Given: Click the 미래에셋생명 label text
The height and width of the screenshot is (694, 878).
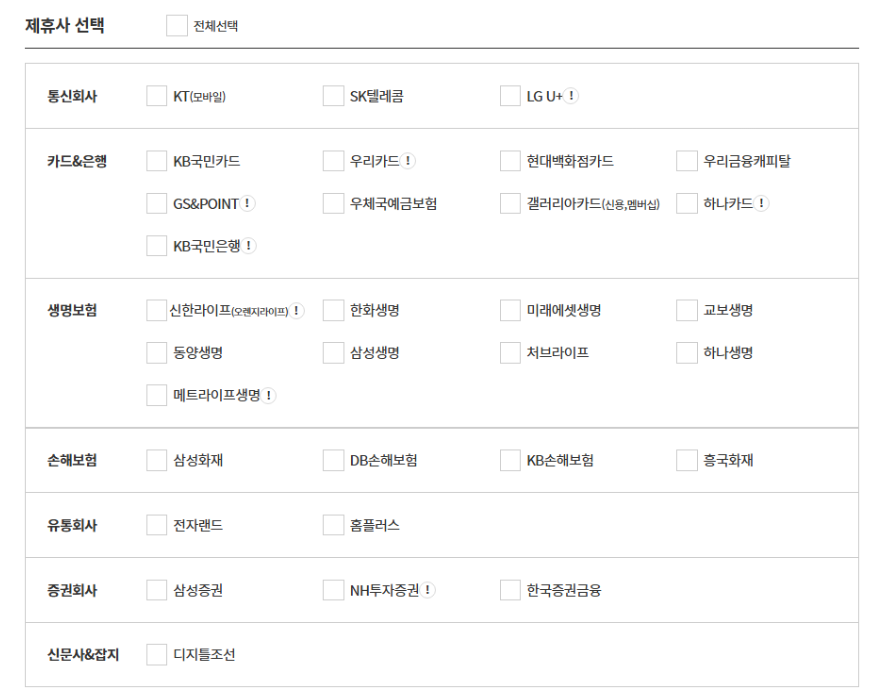Looking at the screenshot, I should (563, 311).
